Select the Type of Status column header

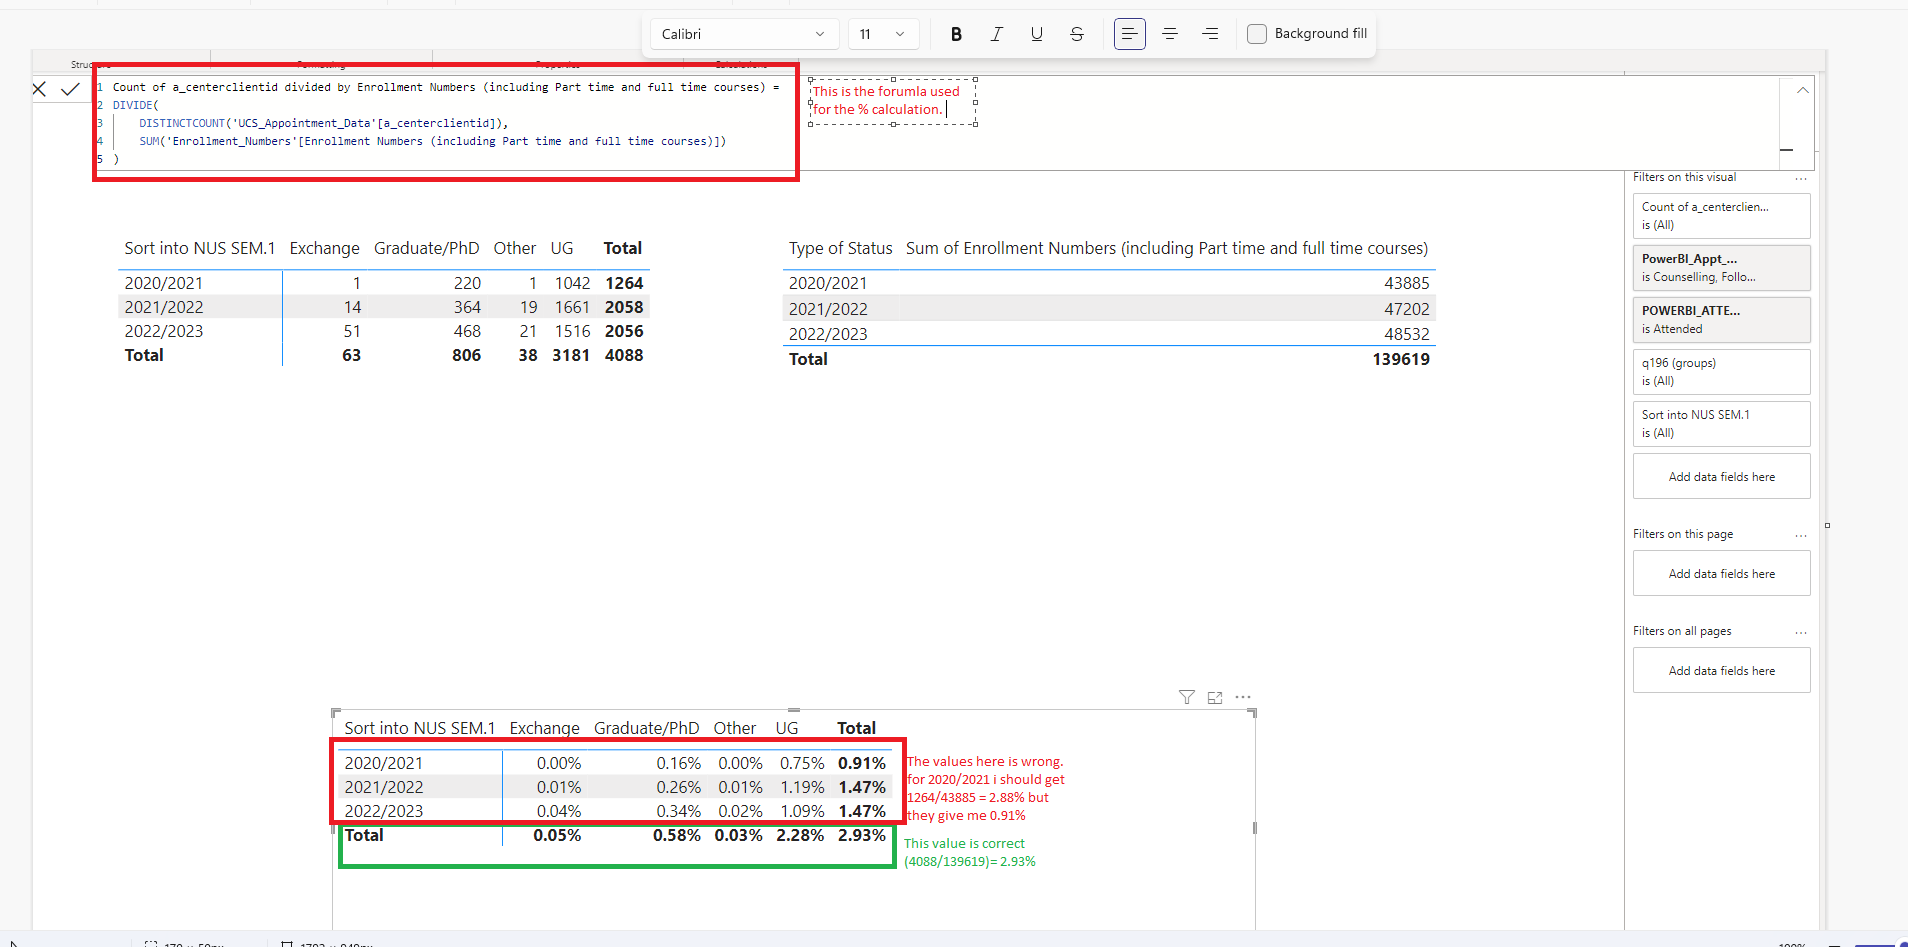tap(840, 248)
